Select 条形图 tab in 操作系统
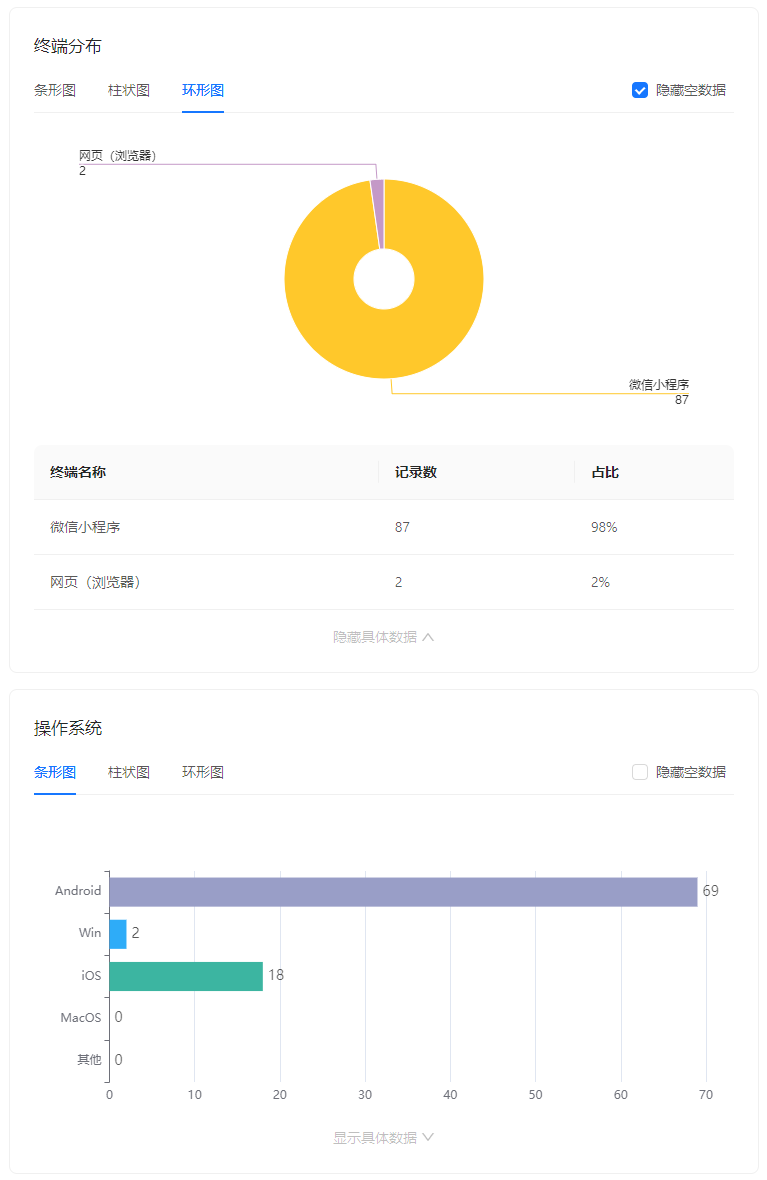This screenshot has height=1180, width=767. [x=55, y=772]
